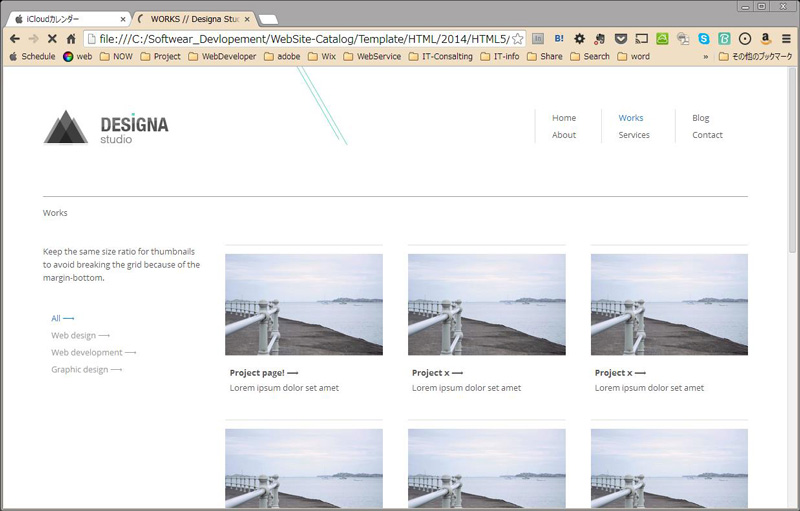The width and height of the screenshot is (800, 511).
Task: Expand the IT-Consalting bookmark folder
Action: [441, 57]
